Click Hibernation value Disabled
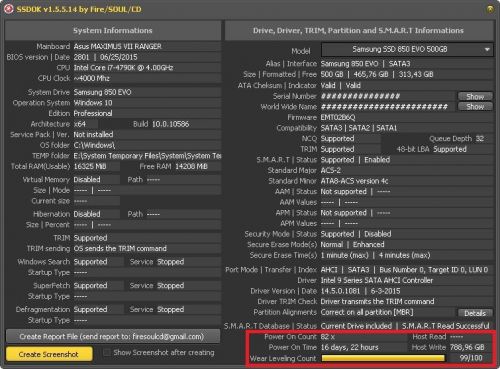The width and height of the screenshot is (500, 369). click(x=87, y=214)
